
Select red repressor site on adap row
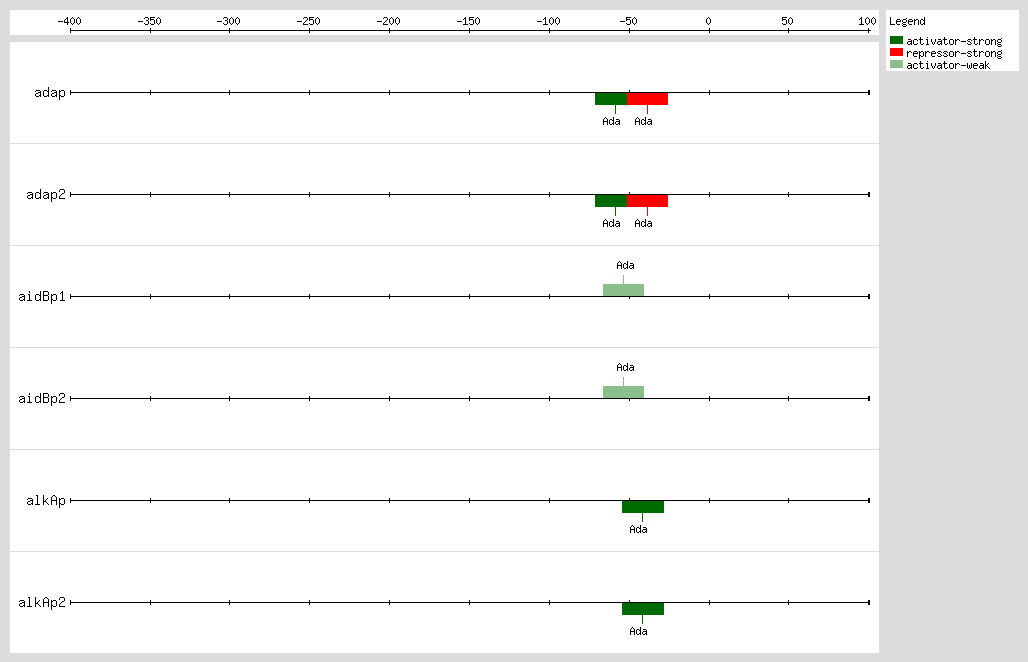pos(648,99)
